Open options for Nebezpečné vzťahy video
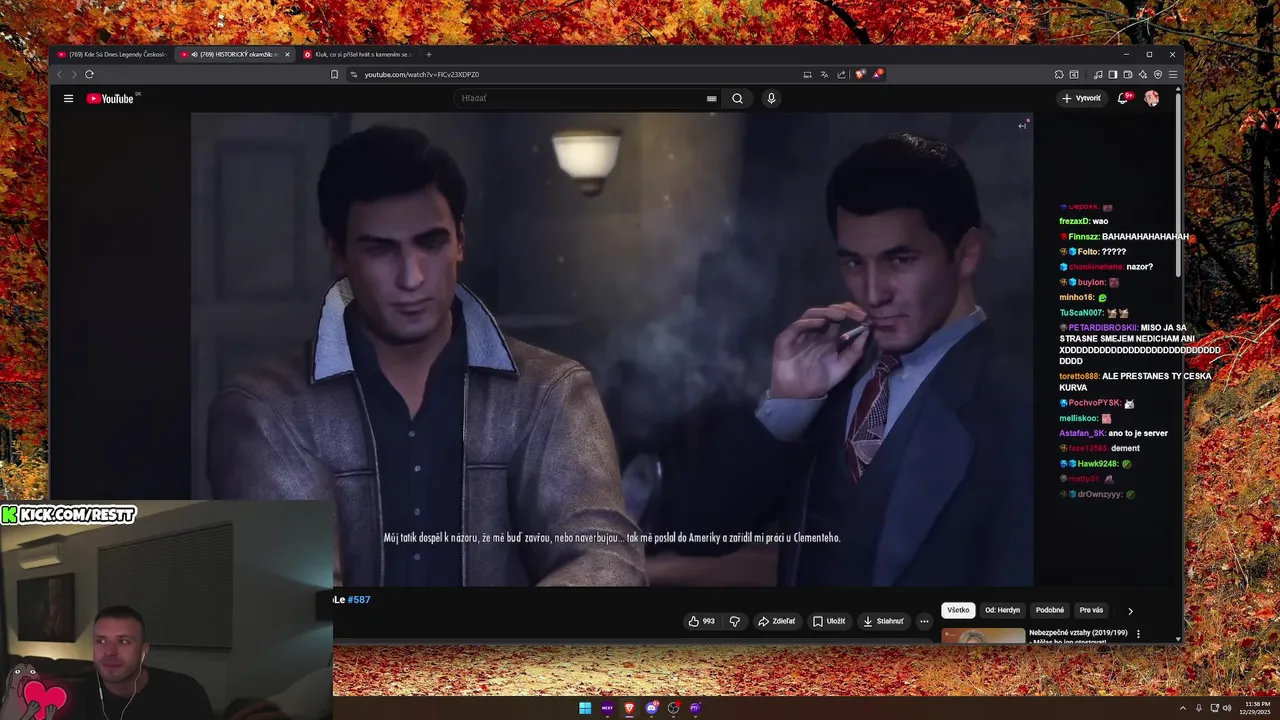 pyautogui.click(x=1138, y=634)
